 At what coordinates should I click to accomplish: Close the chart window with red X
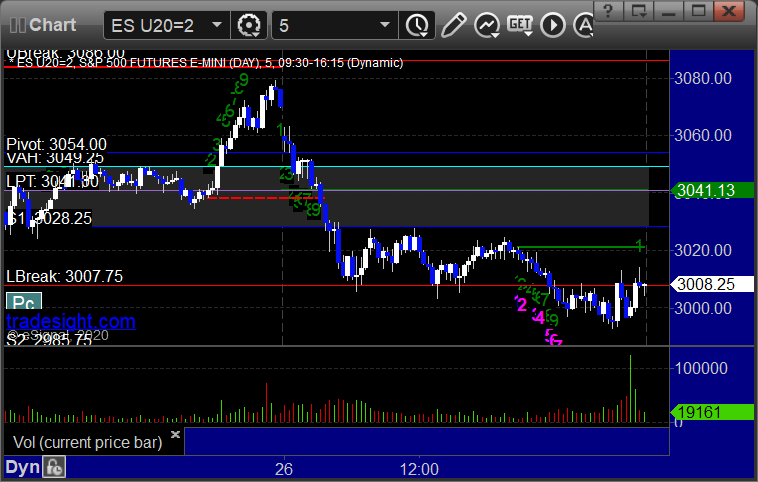coord(729,10)
